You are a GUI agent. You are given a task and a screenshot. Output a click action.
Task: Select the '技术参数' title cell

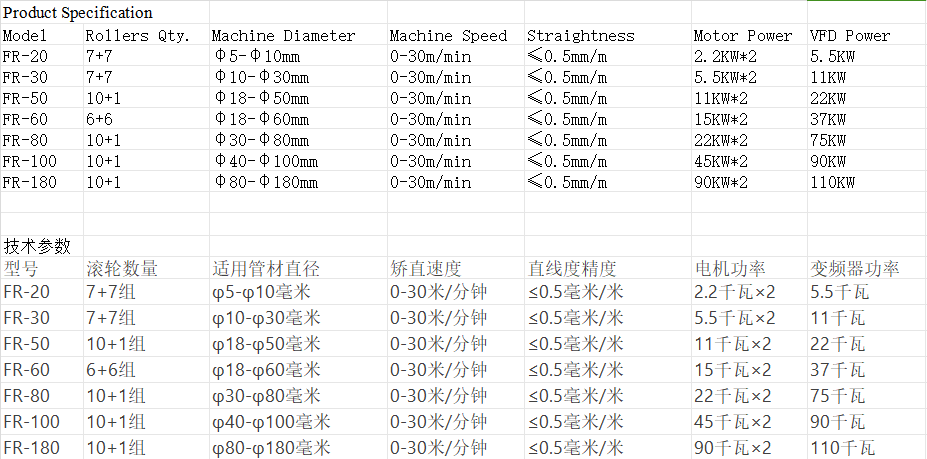tap(38, 246)
